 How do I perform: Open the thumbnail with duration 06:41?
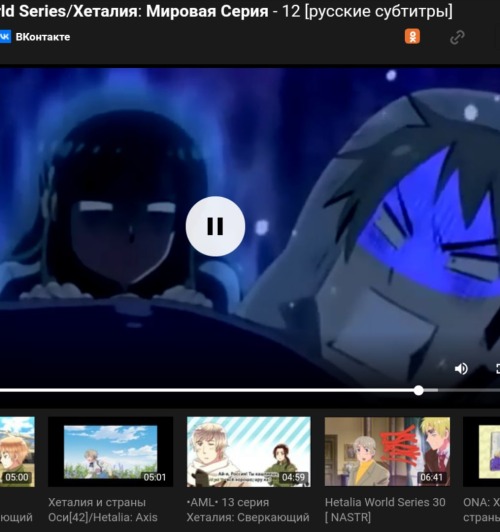coord(387,452)
